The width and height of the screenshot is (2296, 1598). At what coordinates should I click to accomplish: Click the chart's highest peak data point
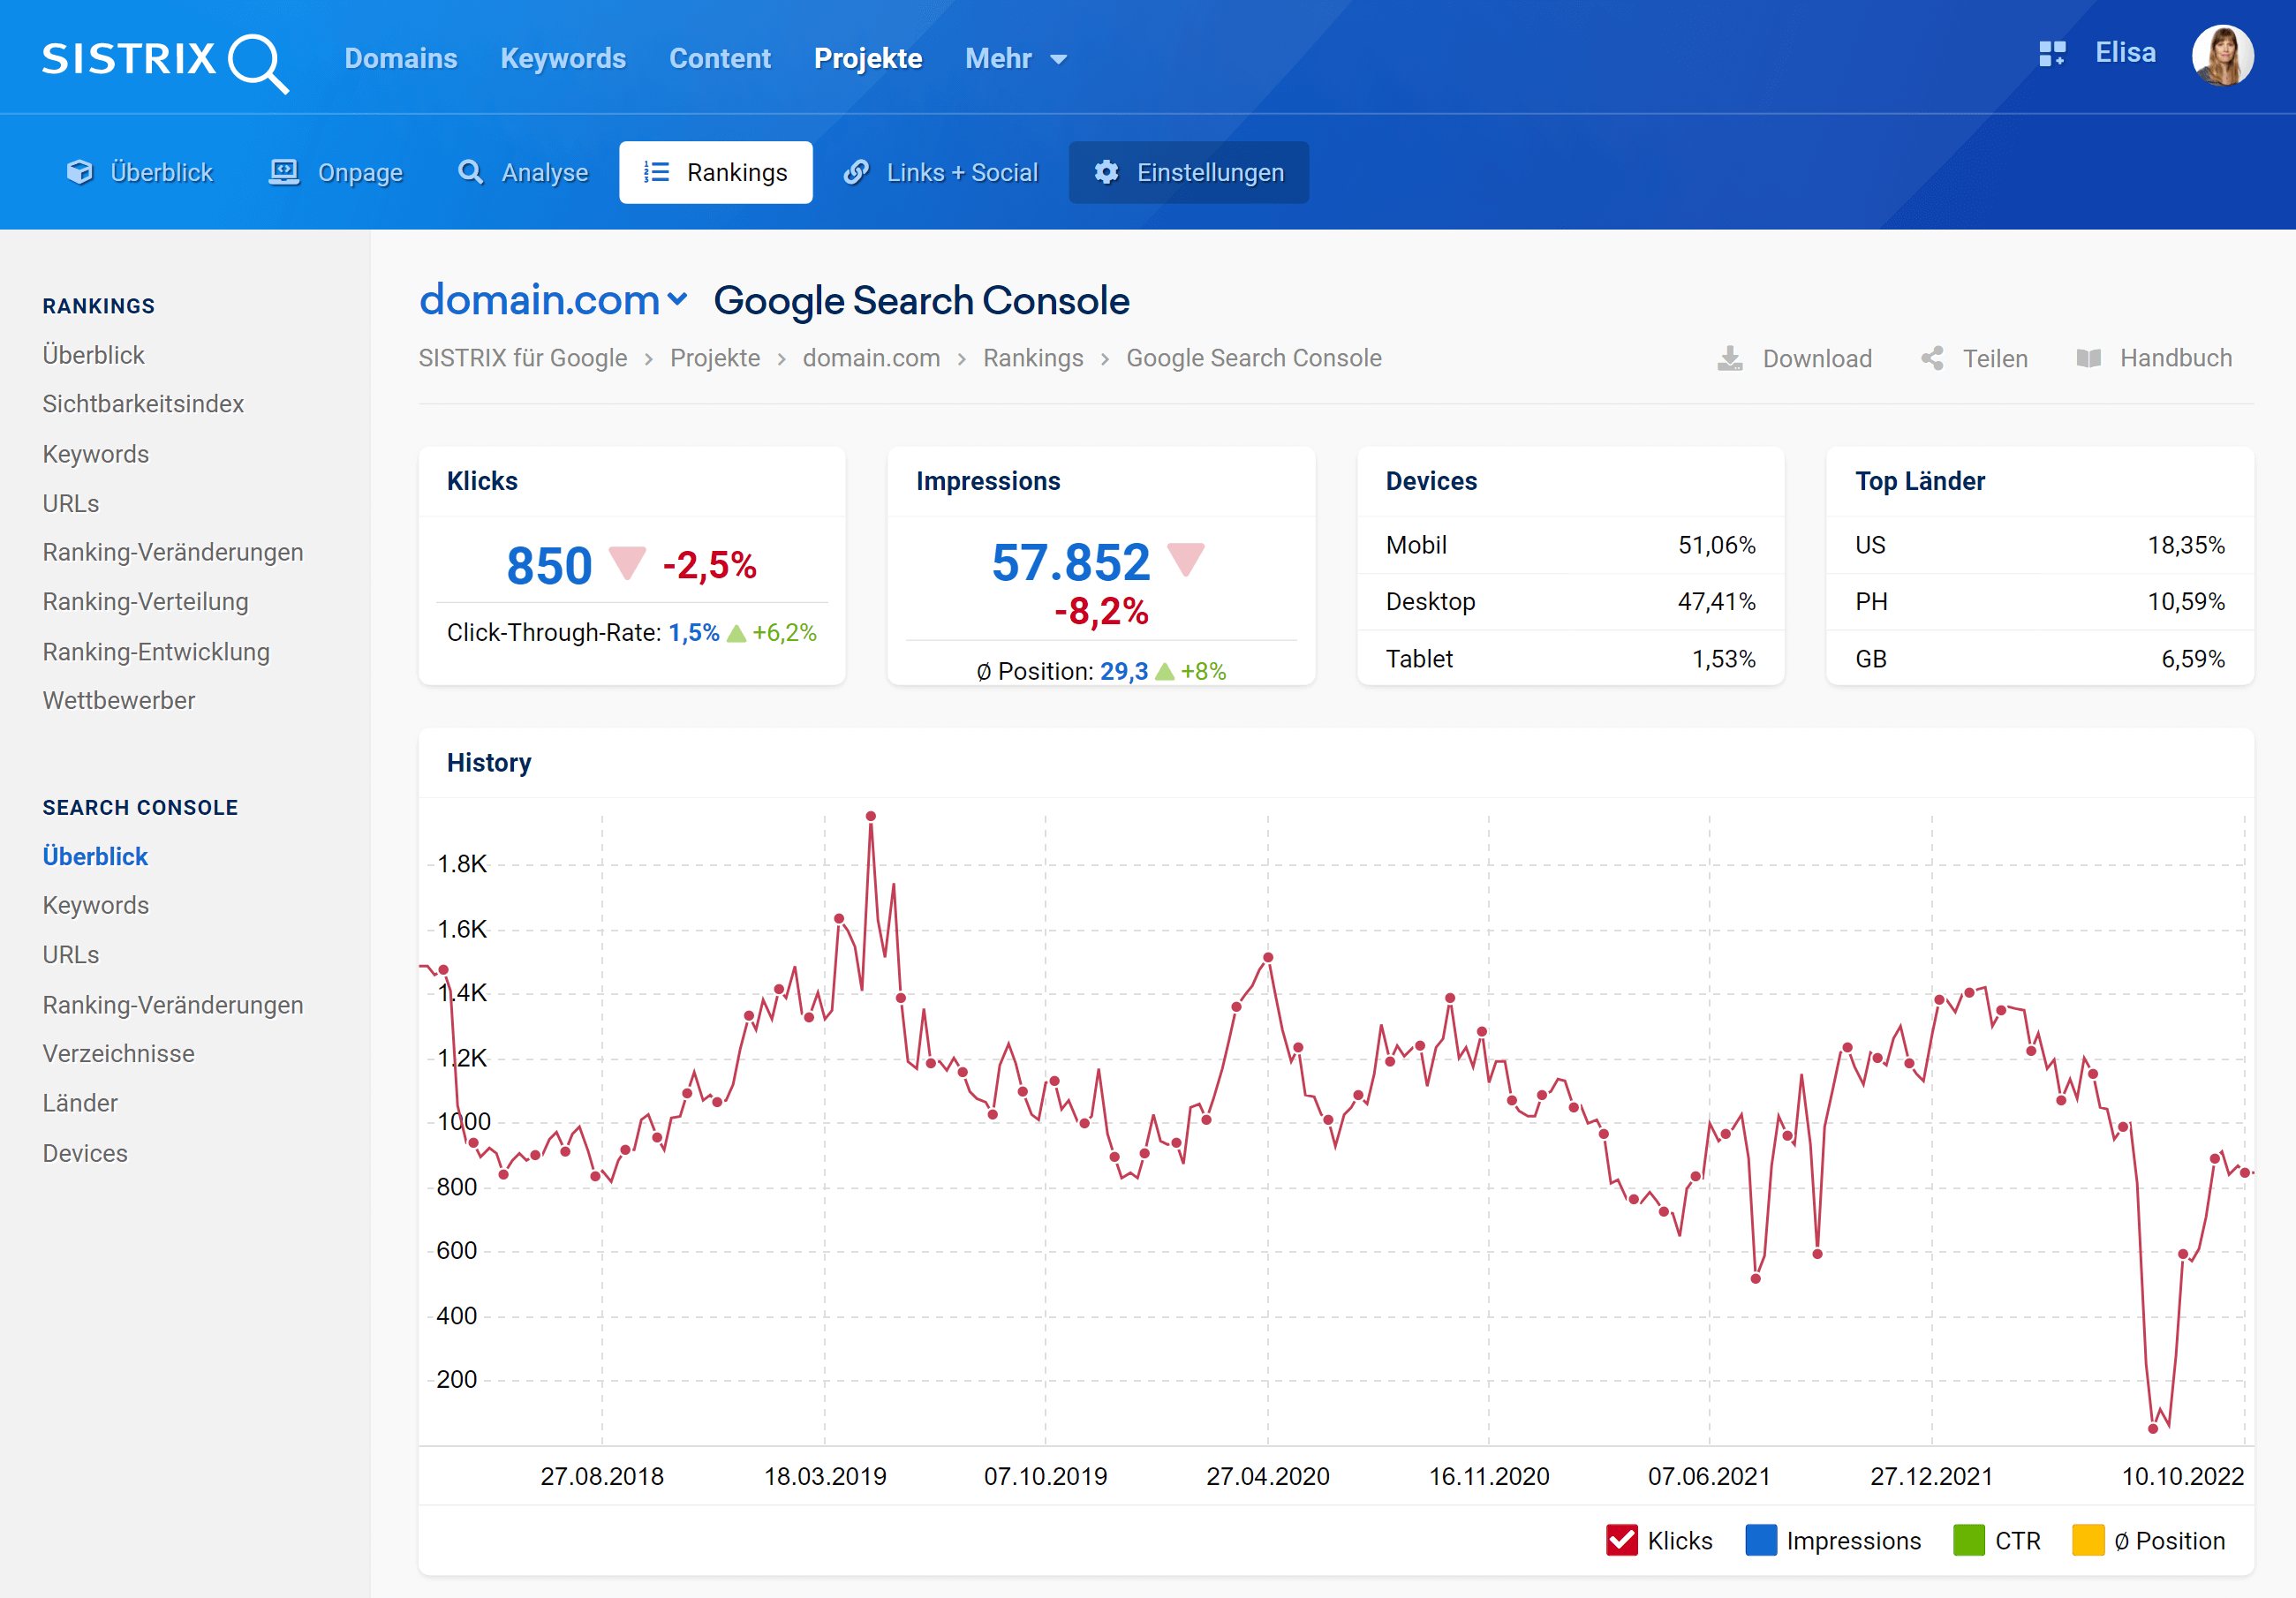tap(871, 816)
